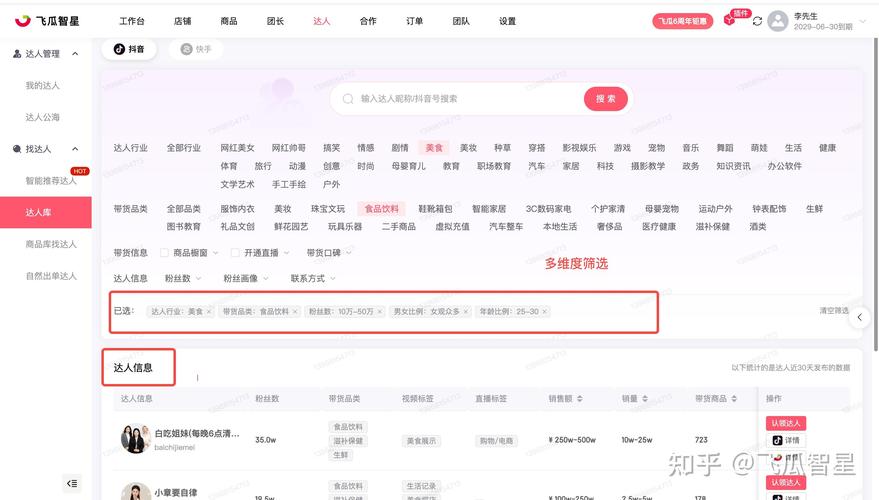Select 全部行业 in industry filter
The height and width of the screenshot is (500, 879).
[183, 148]
